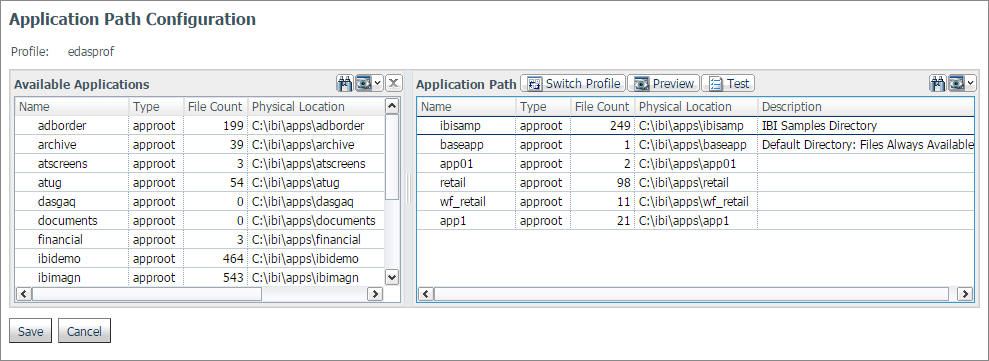Click right arrow on Available Applications horizontal scrollbar
The image size is (989, 361).
[x=375, y=293]
